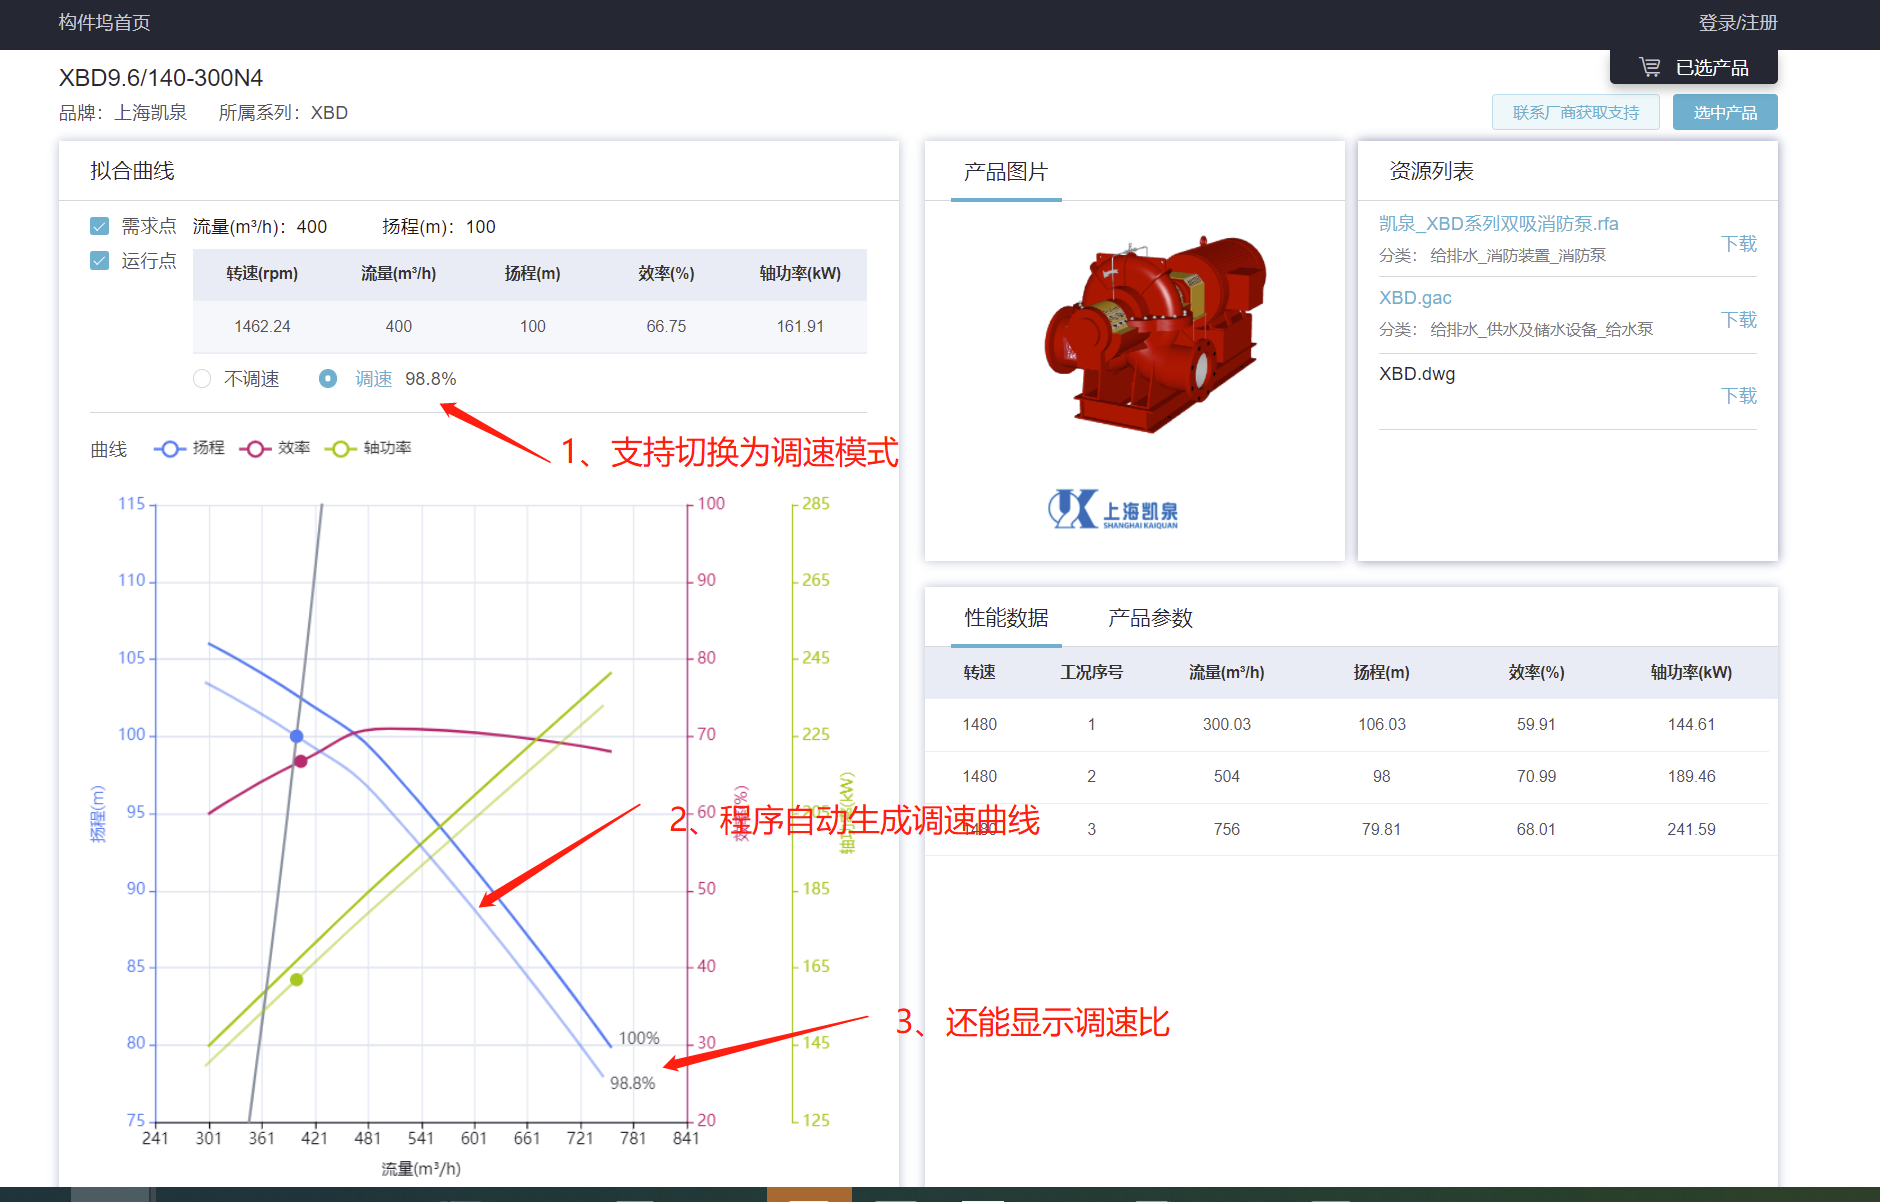
Task: Click the 106.03 head value in row 1
Action: click(x=1381, y=724)
